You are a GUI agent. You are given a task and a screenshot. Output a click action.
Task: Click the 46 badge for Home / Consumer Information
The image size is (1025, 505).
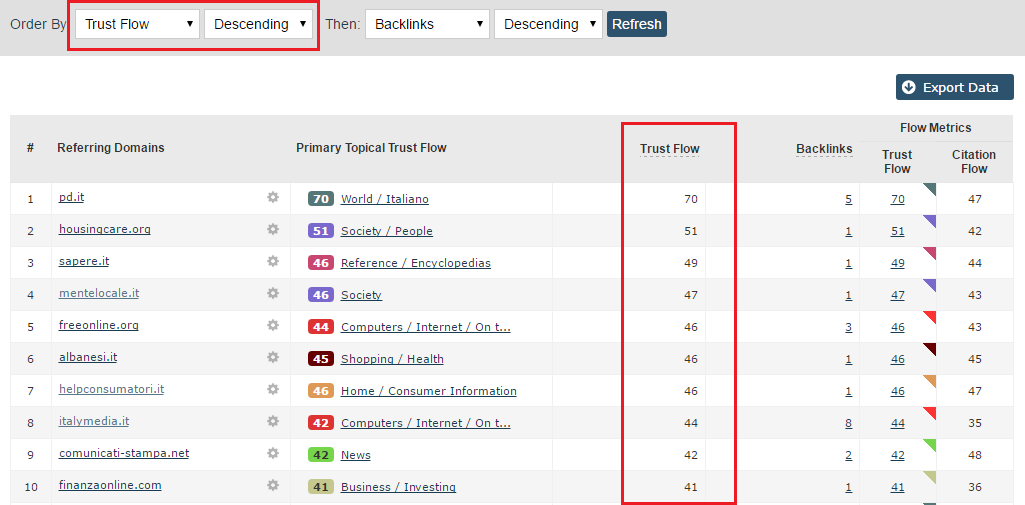pyautogui.click(x=321, y=391)
